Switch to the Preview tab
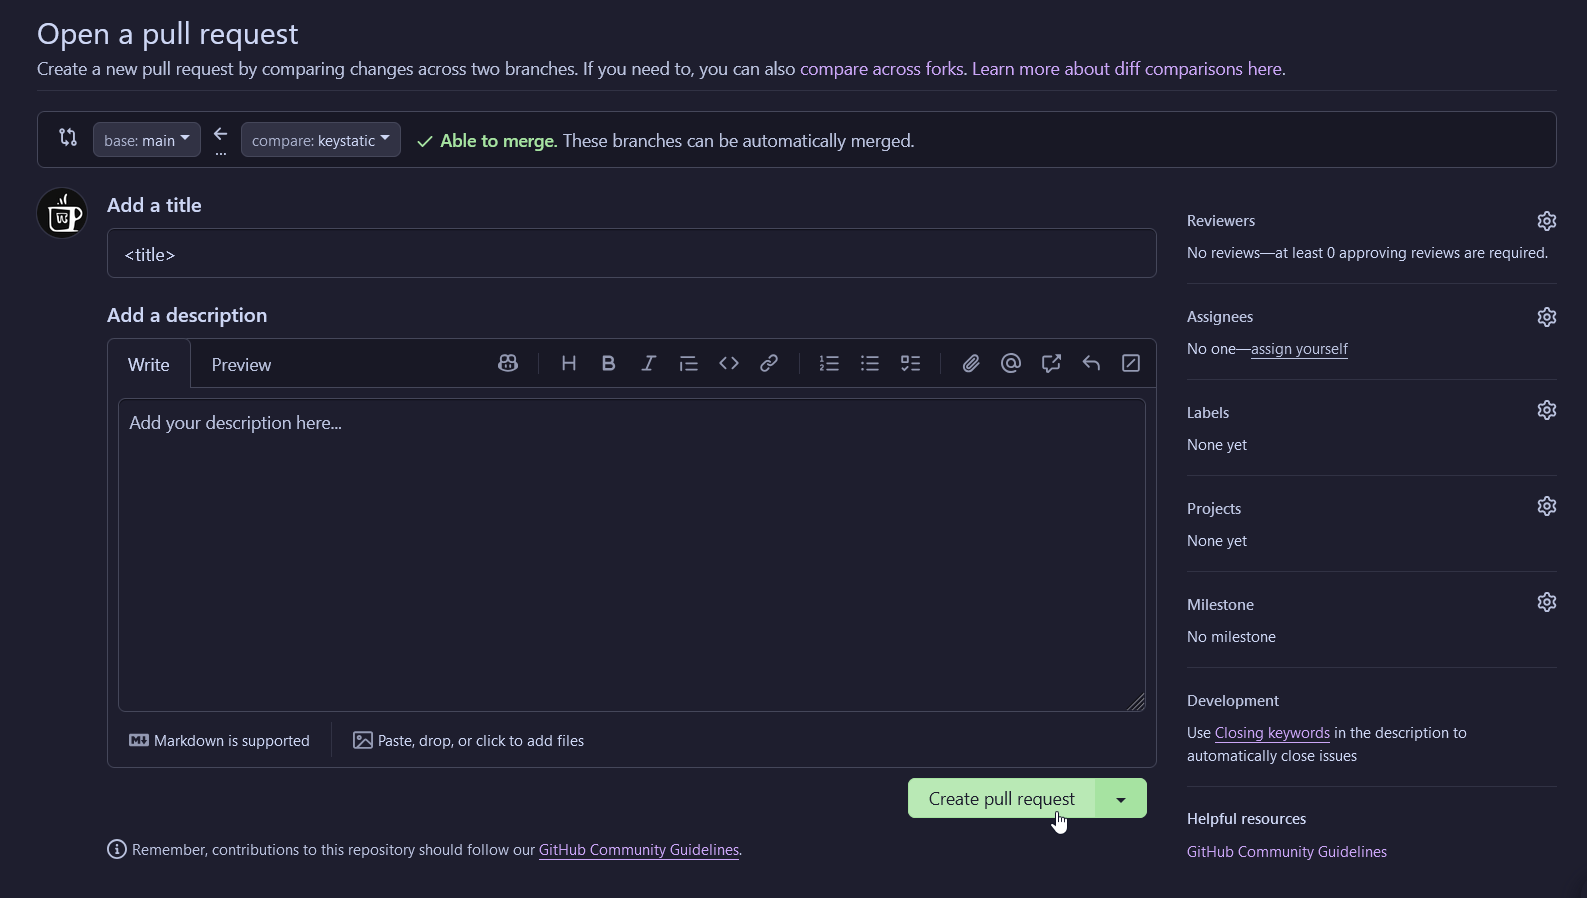Viewport: 1587px width, 898px height. click(241, 365)
